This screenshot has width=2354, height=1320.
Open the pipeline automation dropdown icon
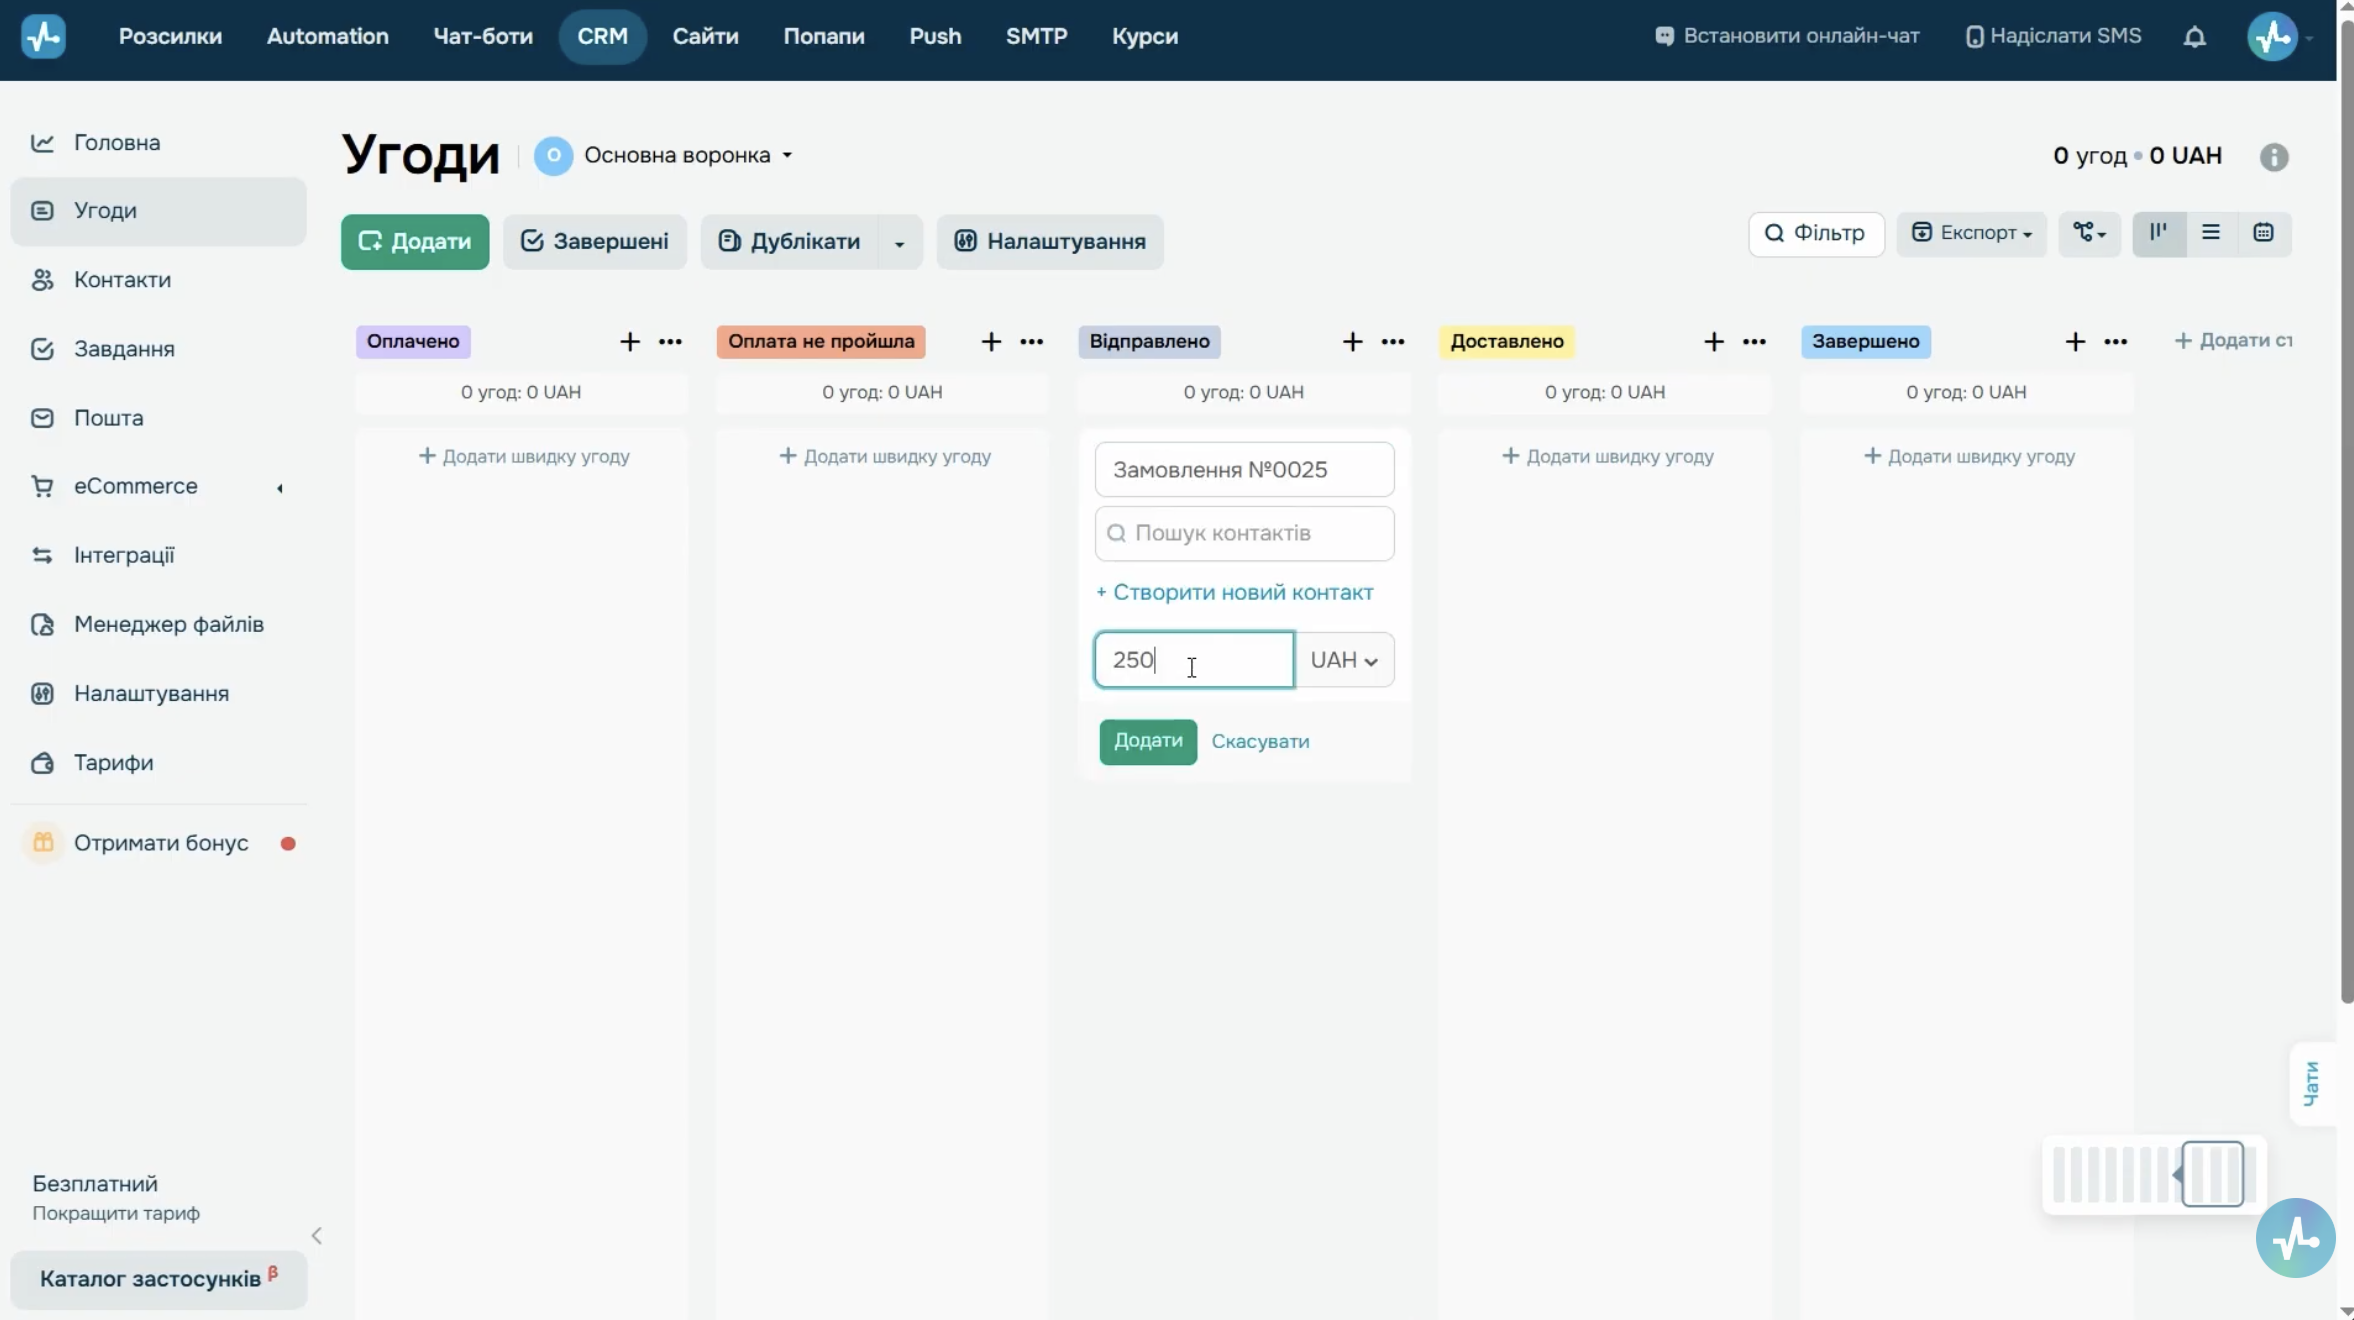click(2089, 233)
